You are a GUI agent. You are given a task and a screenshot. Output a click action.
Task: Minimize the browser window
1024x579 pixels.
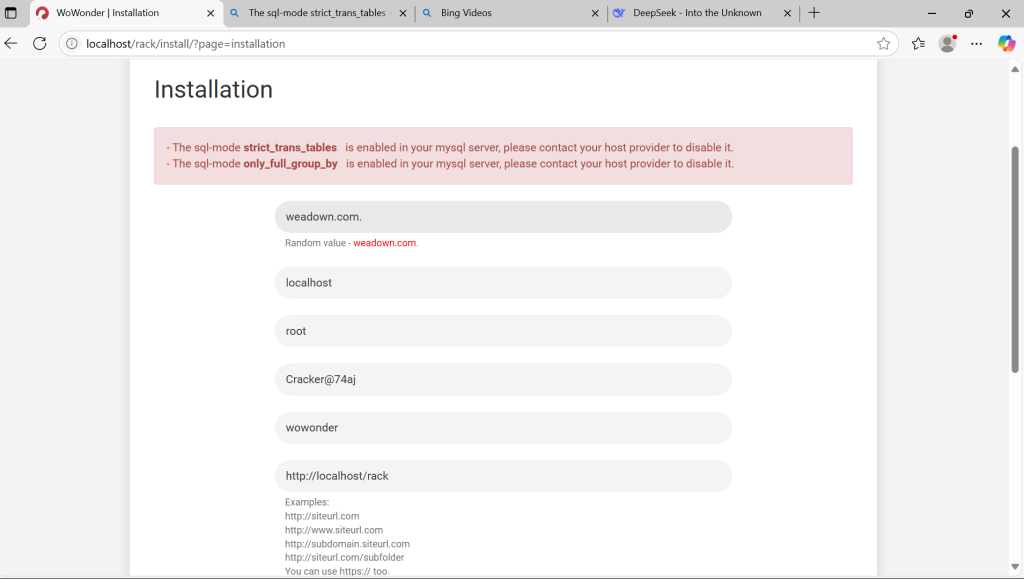932,13
